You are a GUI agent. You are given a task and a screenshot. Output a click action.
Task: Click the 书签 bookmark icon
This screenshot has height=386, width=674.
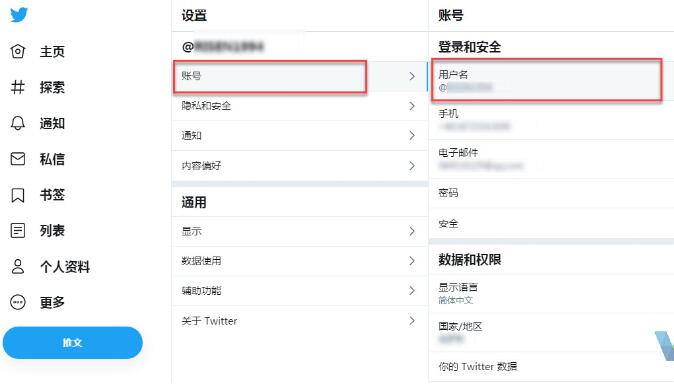(18, 195)
